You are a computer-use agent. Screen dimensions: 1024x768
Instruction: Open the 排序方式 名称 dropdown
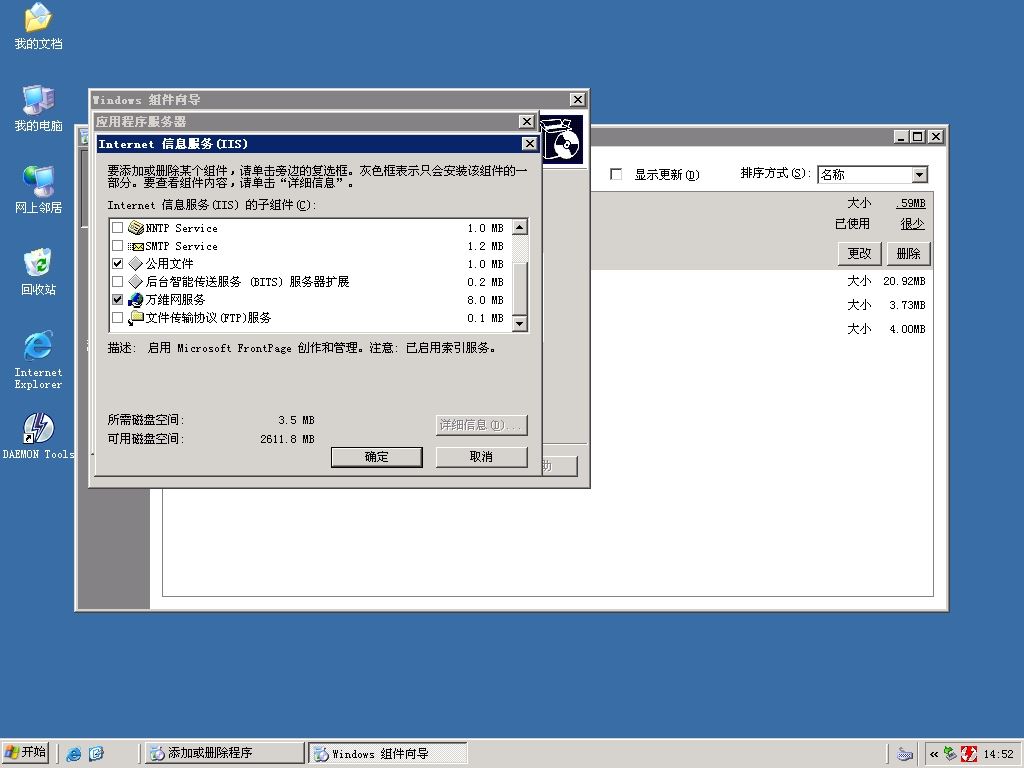[x=920, y=174]
